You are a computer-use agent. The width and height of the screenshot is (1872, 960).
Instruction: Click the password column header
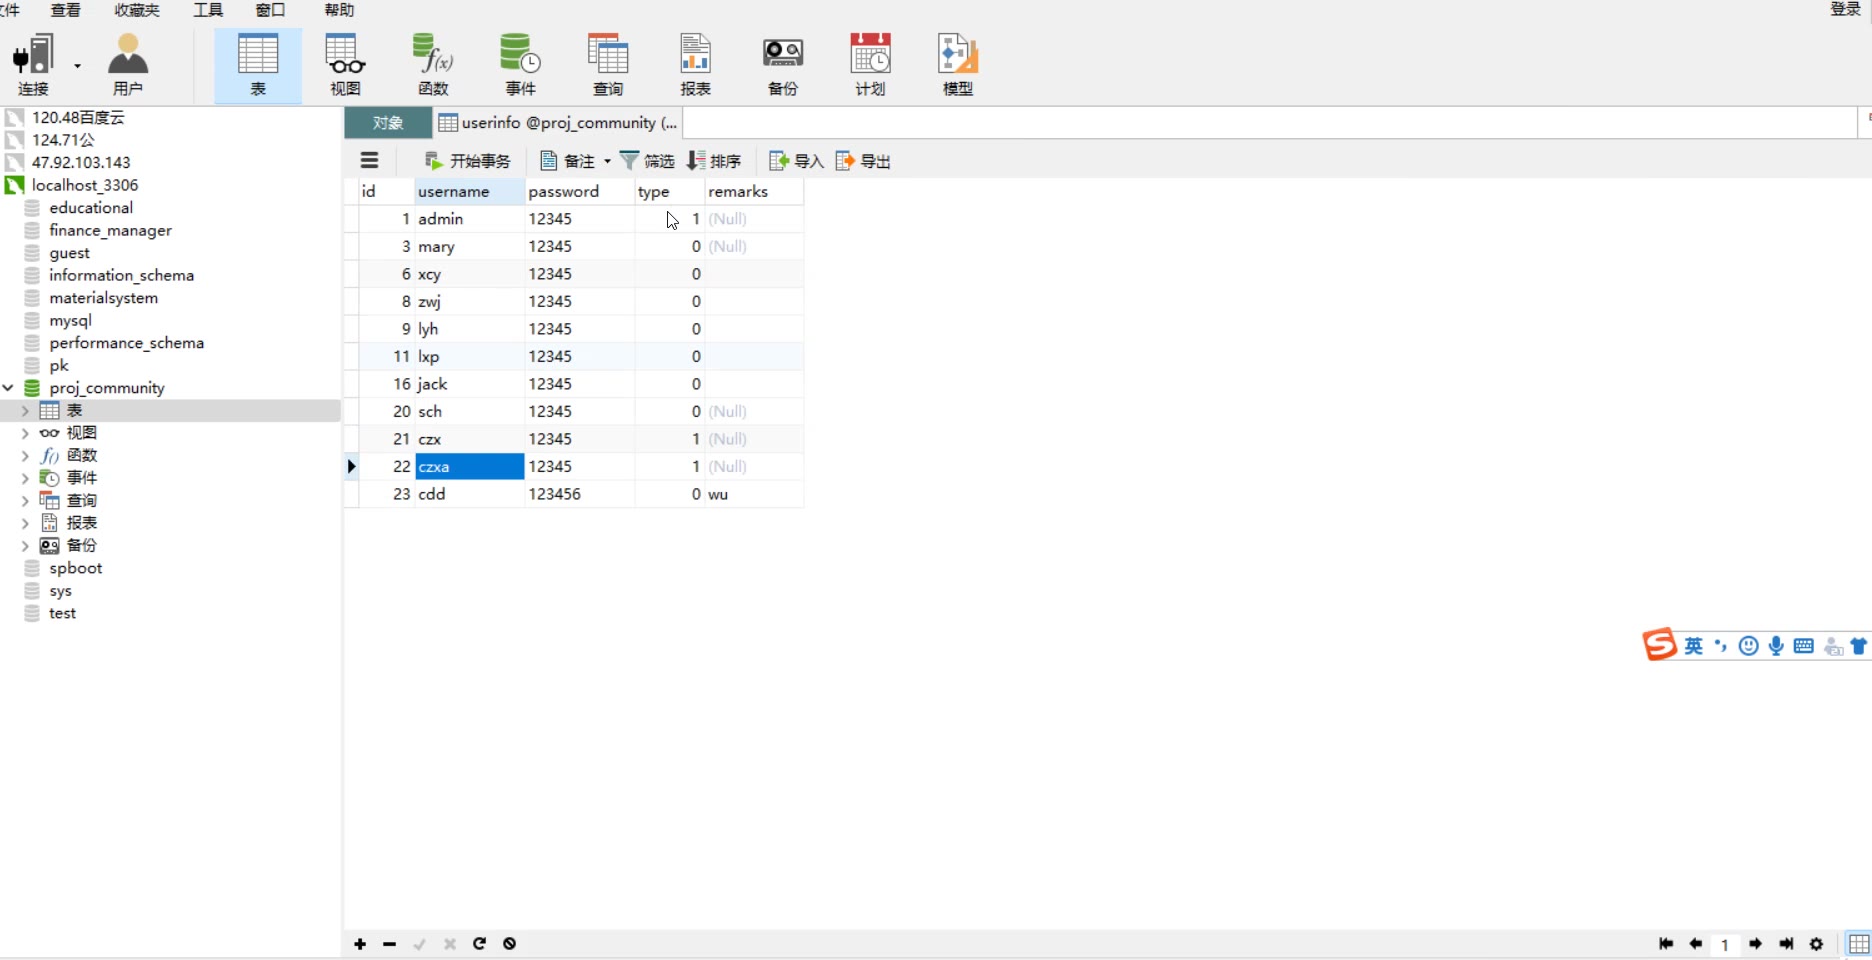point(580,191)
